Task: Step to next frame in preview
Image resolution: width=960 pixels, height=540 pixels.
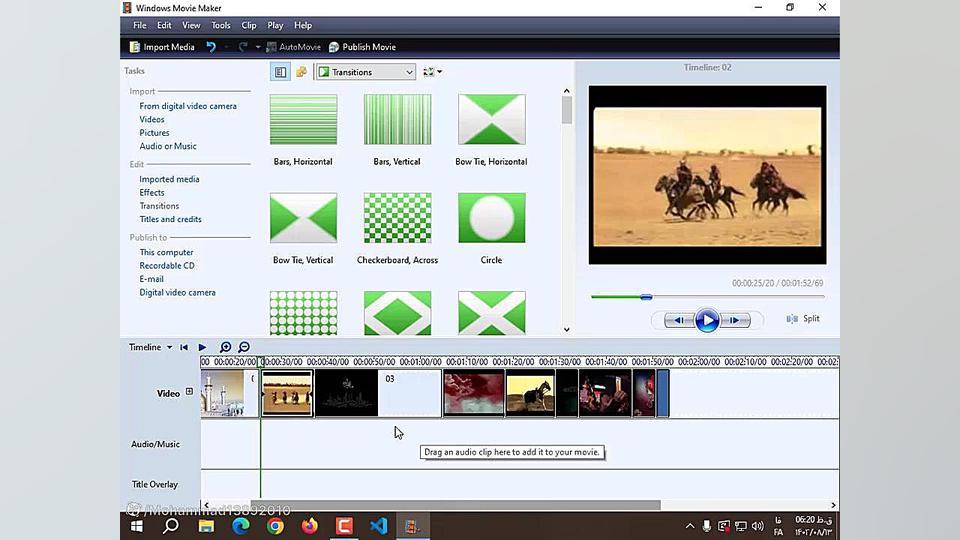Action: (735, 320)
